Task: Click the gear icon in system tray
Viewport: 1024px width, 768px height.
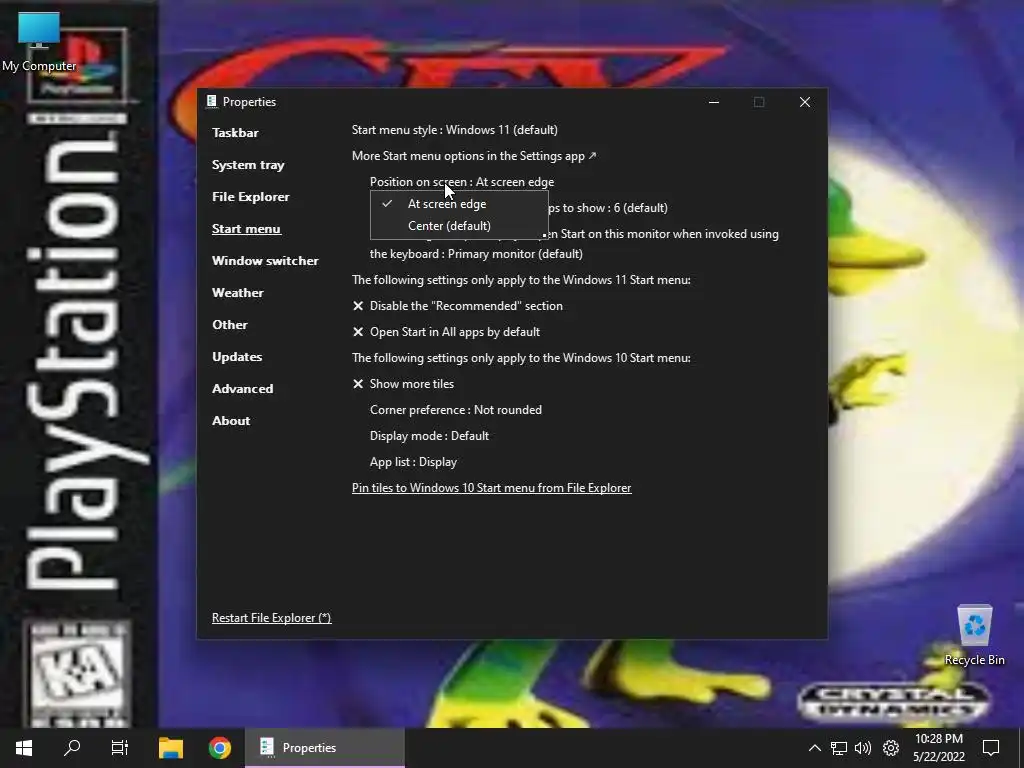Action: pos(891,748)
